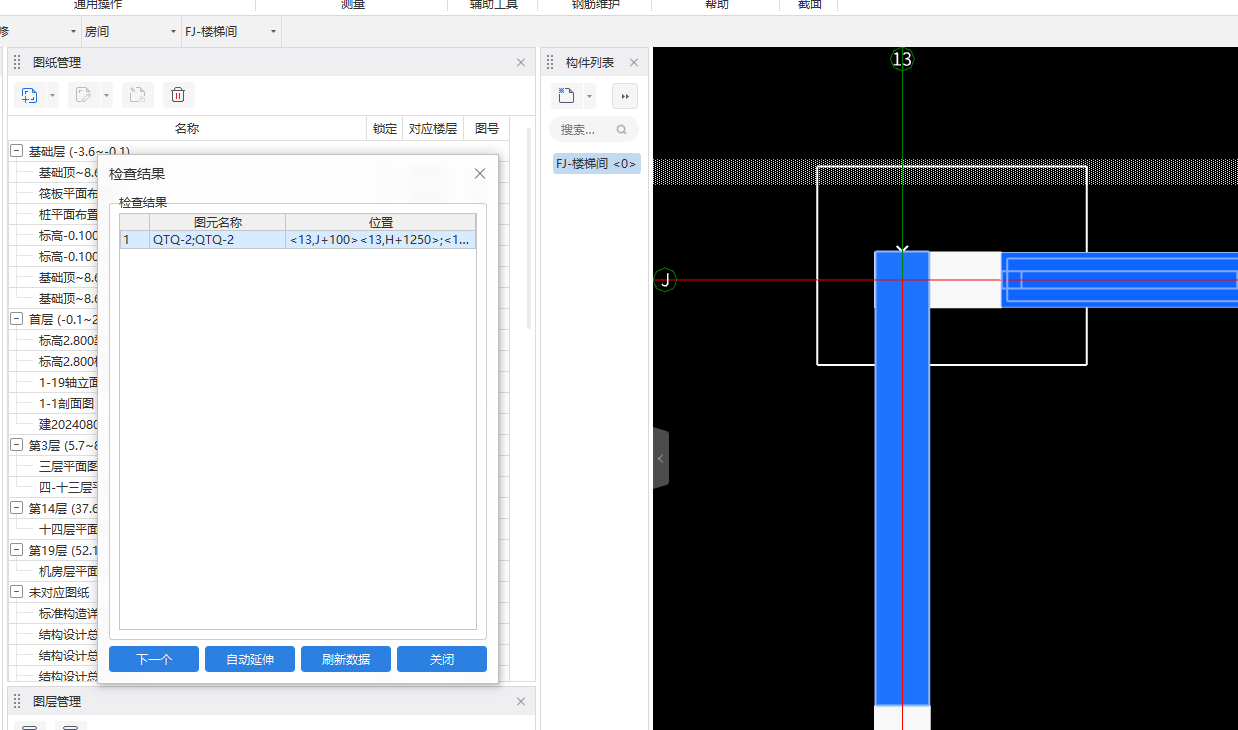Collapse the 第14层 tree node

pos(17,508)
